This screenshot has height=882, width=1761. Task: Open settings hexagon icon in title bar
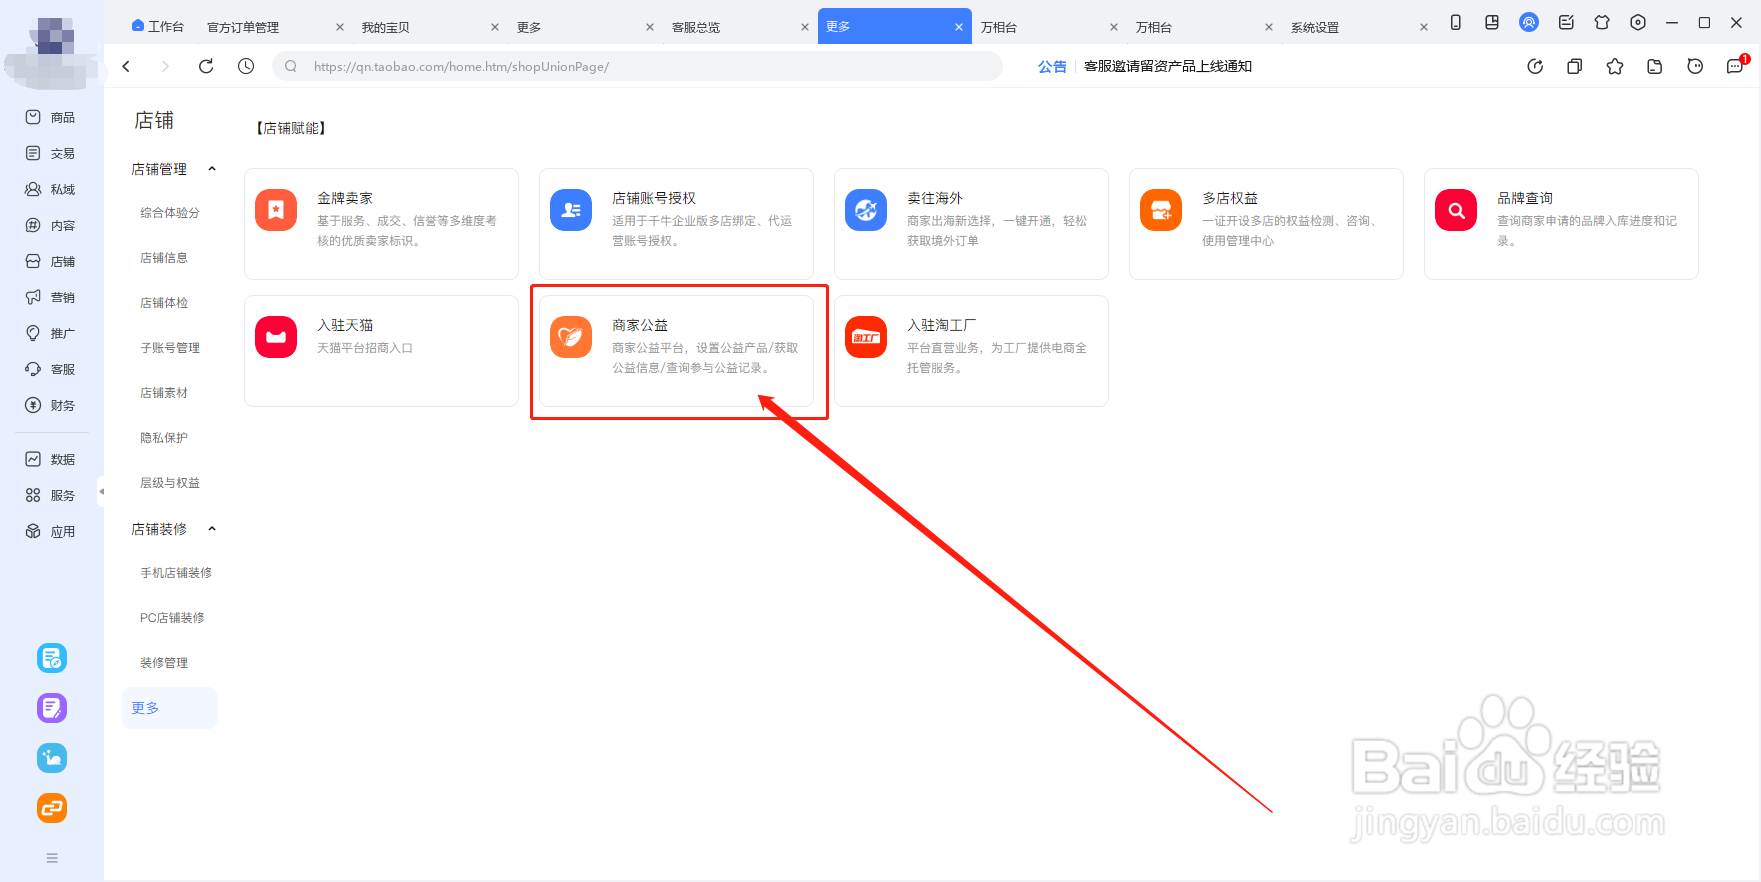pyautogui.click(x=1638, y=22)
